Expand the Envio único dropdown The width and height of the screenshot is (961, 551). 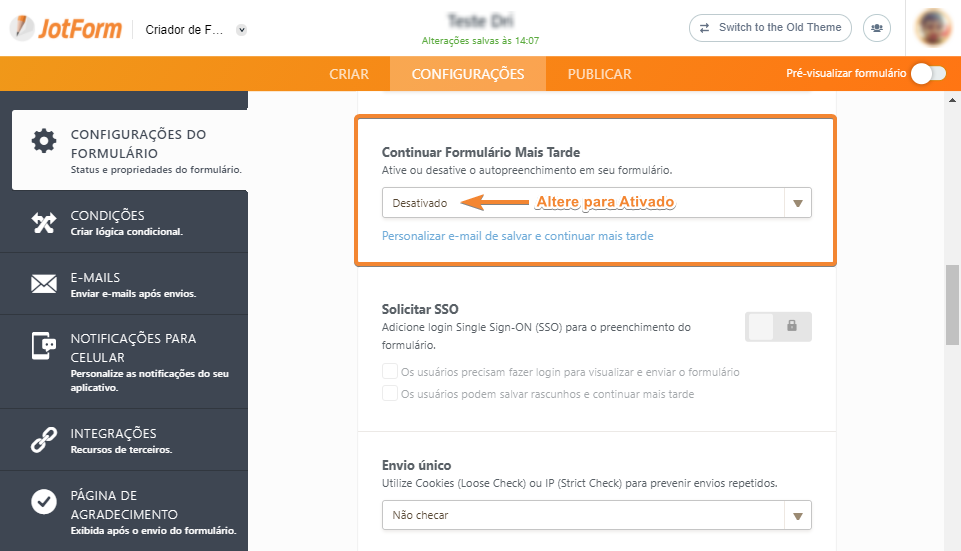596,516
